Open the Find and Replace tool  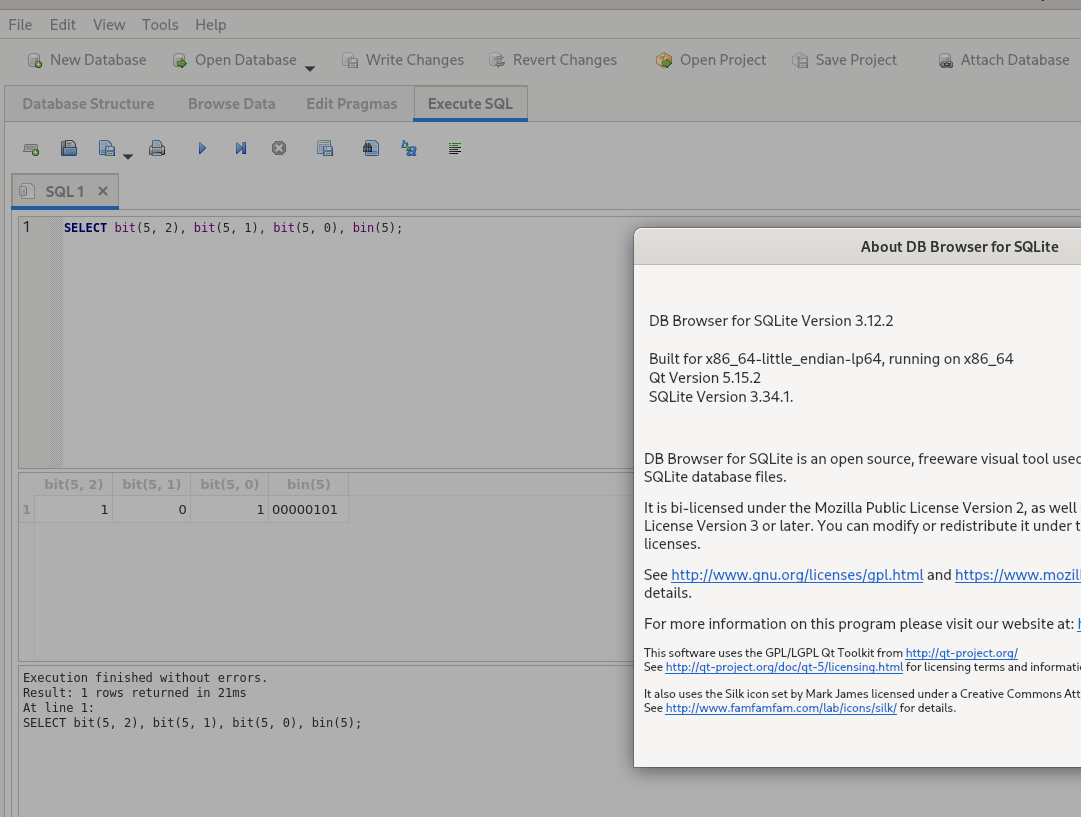pos(408,148)
